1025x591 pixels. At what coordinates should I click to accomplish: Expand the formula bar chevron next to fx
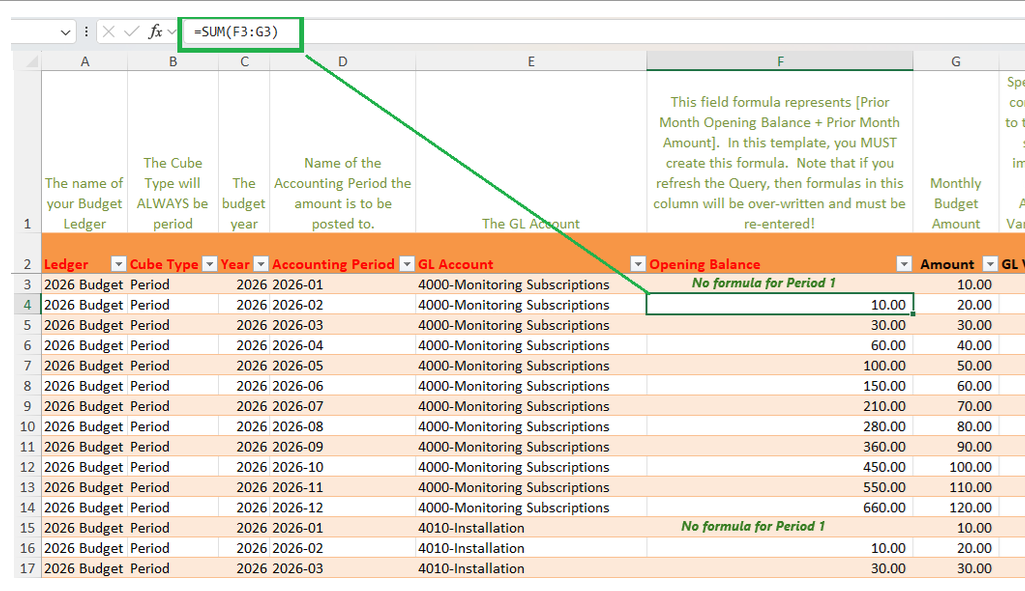pyautogui.click(x=172, y=31)
